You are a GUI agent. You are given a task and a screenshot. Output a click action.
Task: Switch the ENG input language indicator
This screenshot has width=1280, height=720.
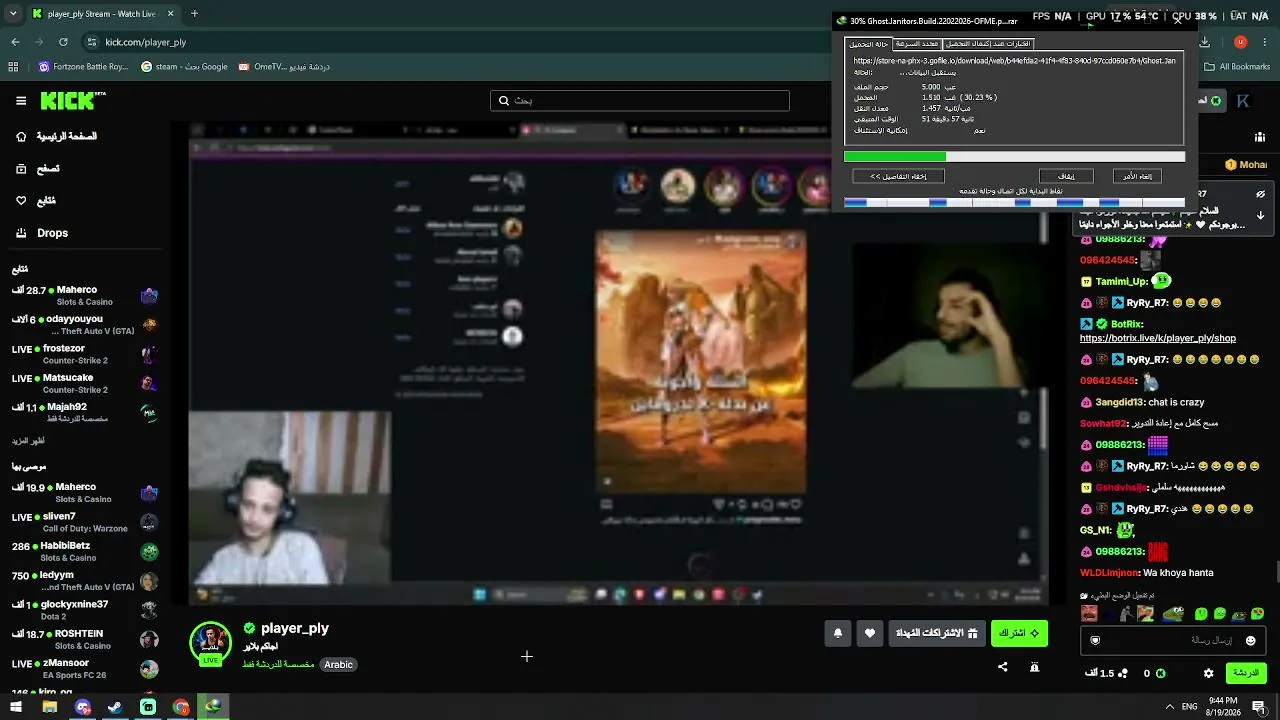pyautogui.click(x=1190, y=707)
